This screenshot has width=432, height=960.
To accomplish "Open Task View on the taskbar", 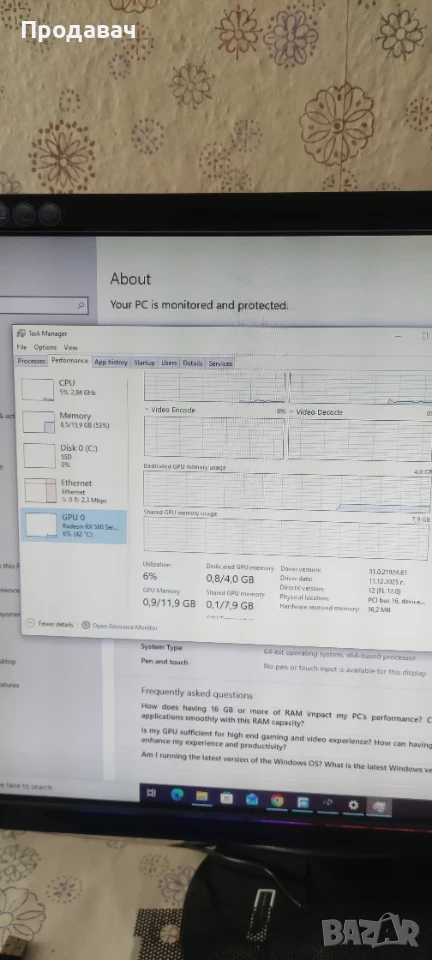I will point(151,793).
